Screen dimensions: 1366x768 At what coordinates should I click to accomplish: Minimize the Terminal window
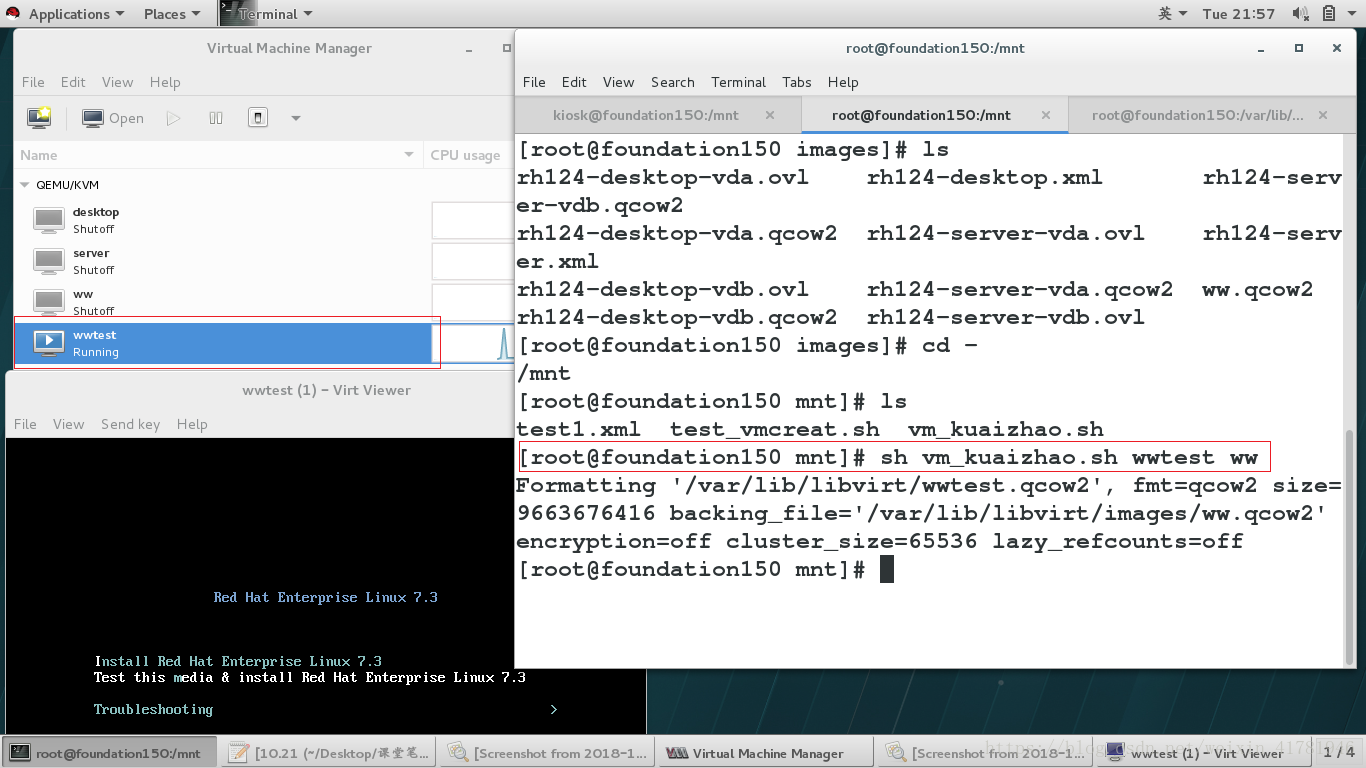click(1260, 48)
